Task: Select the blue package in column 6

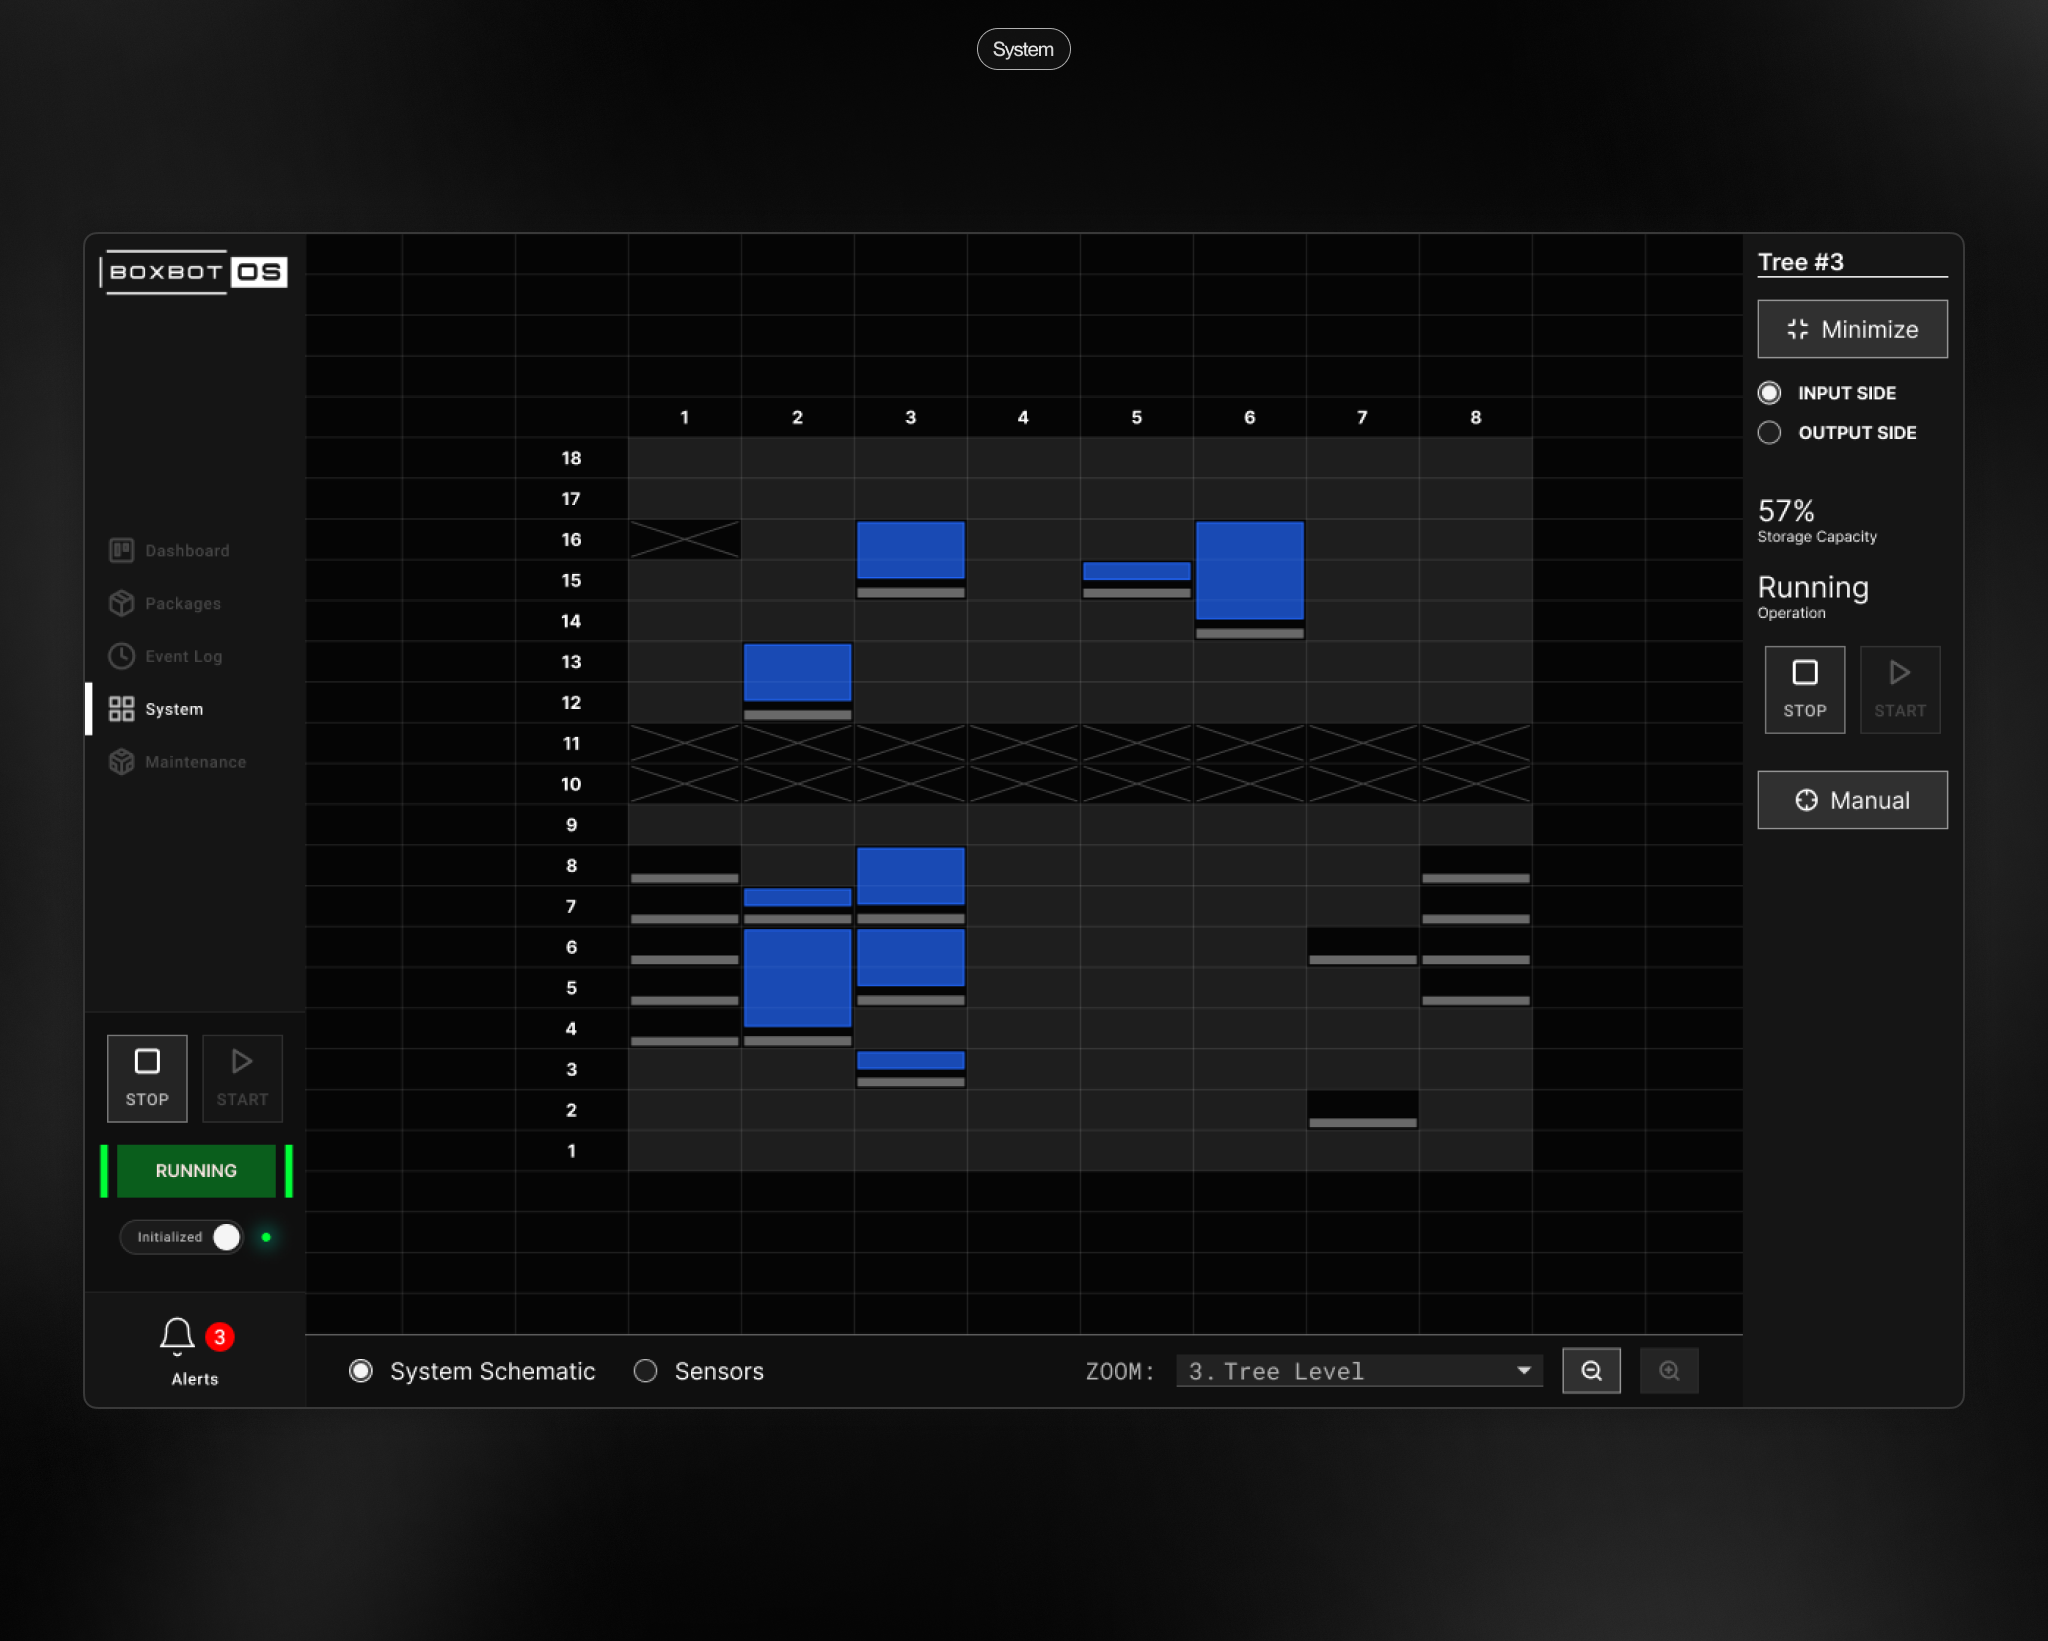Action: pos(1249,570)
